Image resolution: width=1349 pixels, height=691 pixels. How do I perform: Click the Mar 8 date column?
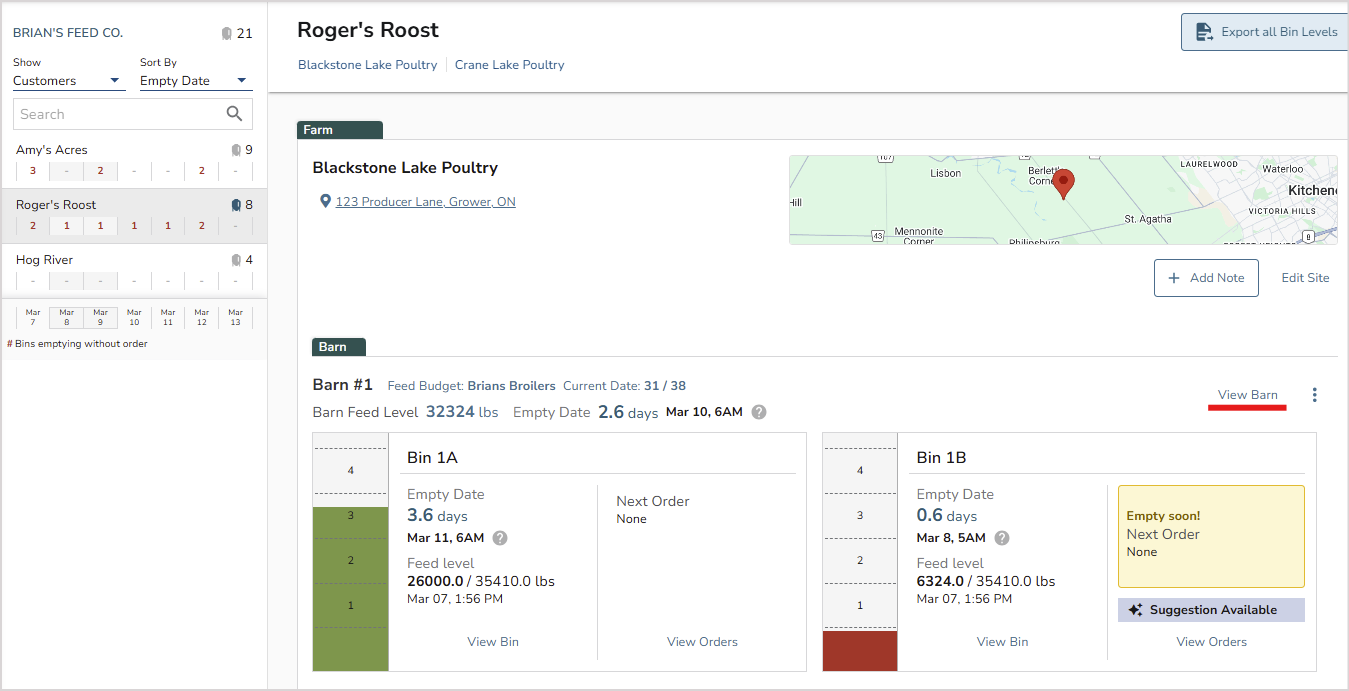67,318
